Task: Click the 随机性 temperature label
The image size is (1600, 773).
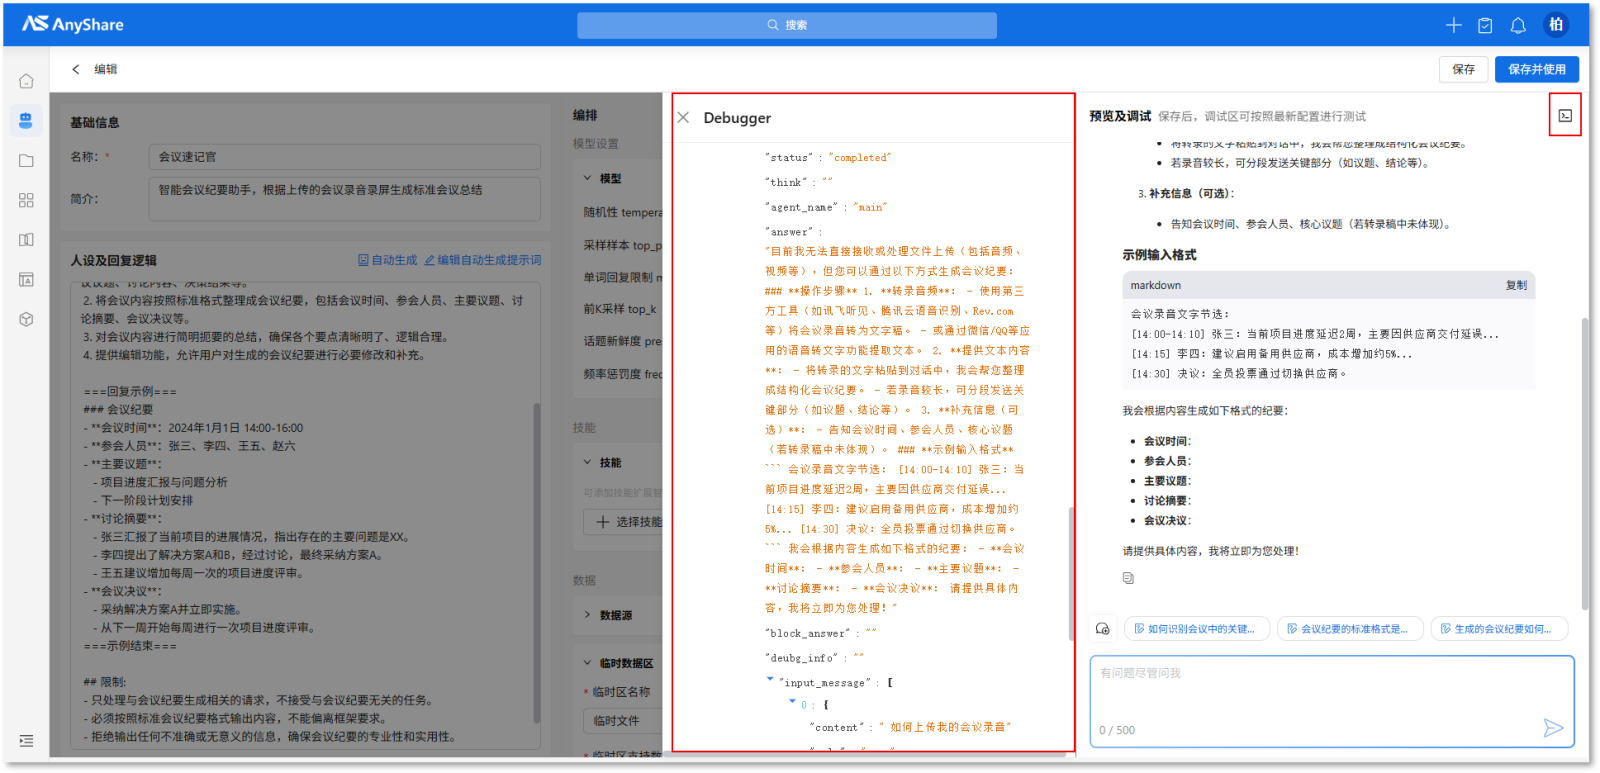Action: point(622,212)
